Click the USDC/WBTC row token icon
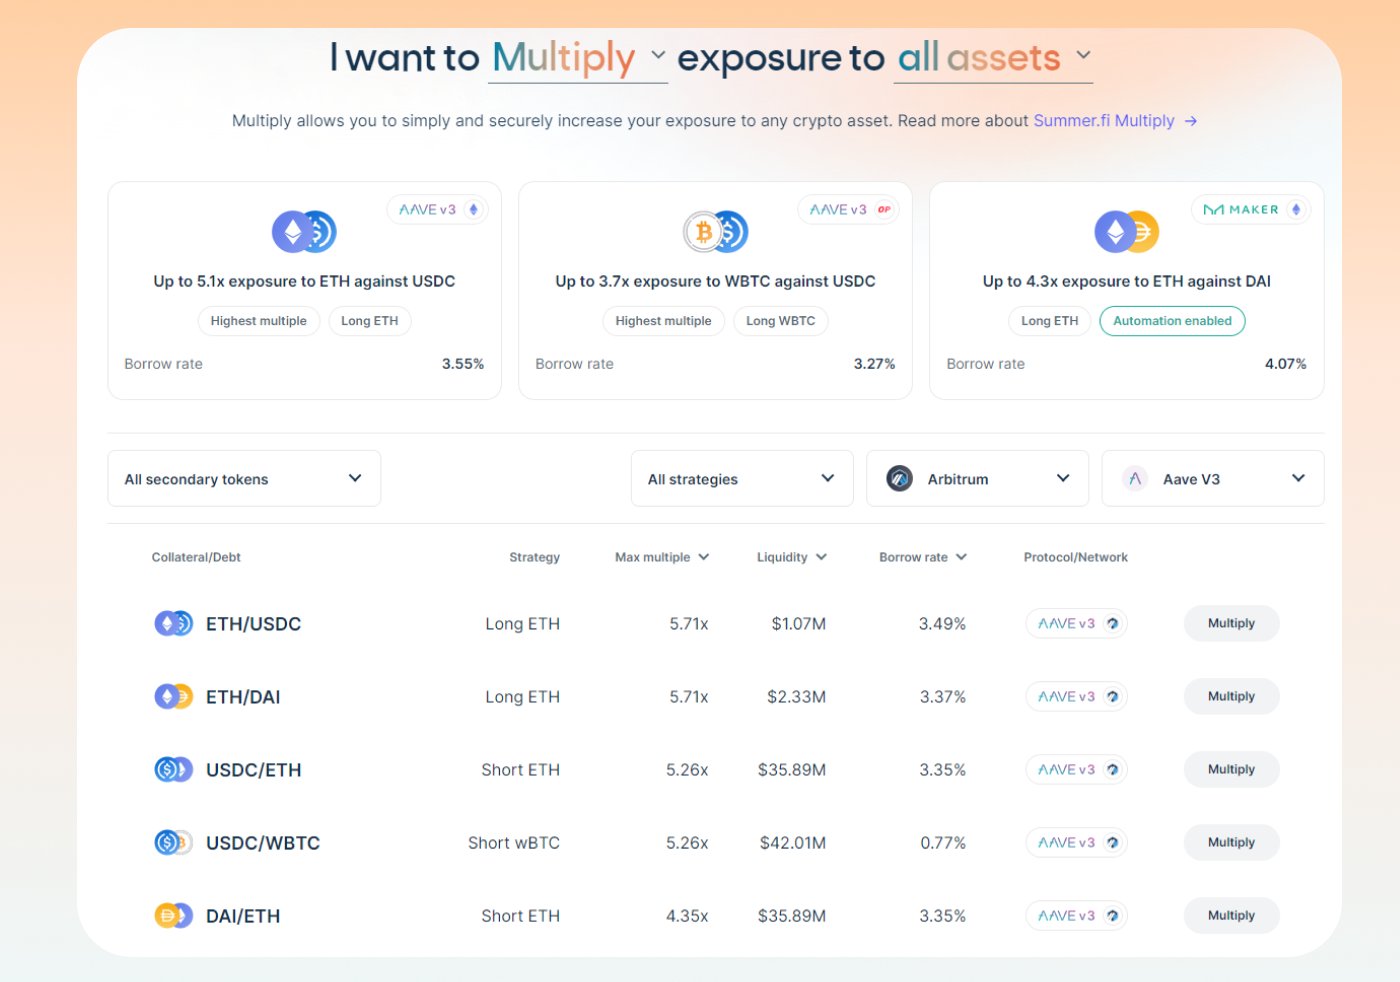 tap(173, 843)
